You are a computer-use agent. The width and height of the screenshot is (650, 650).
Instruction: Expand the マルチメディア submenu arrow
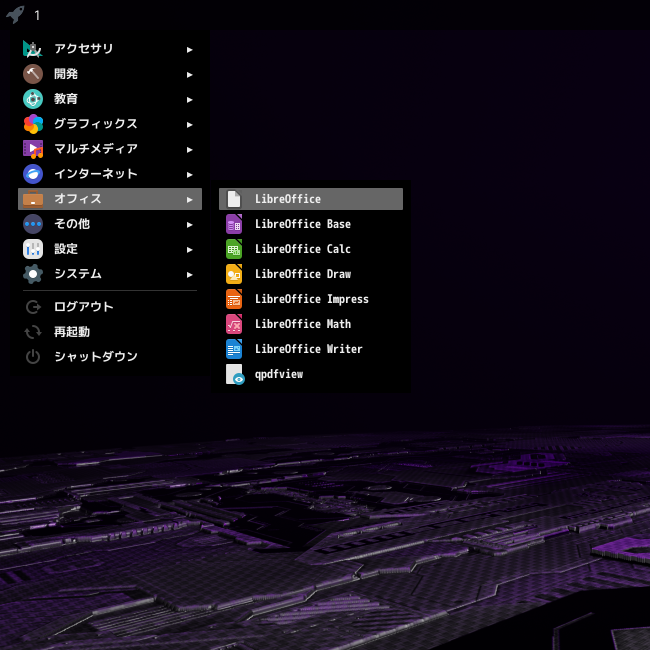click(x=189, y=150)
